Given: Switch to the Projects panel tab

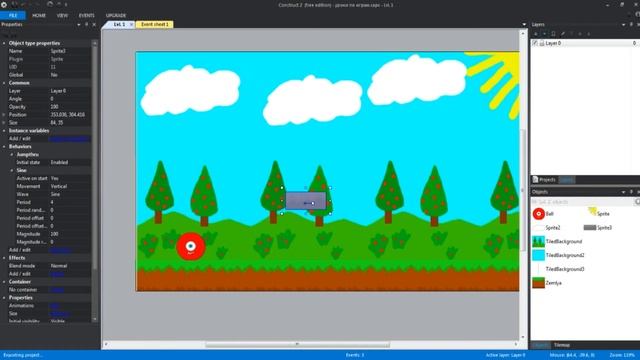Looking at the screenshot, I should [544, 180].
